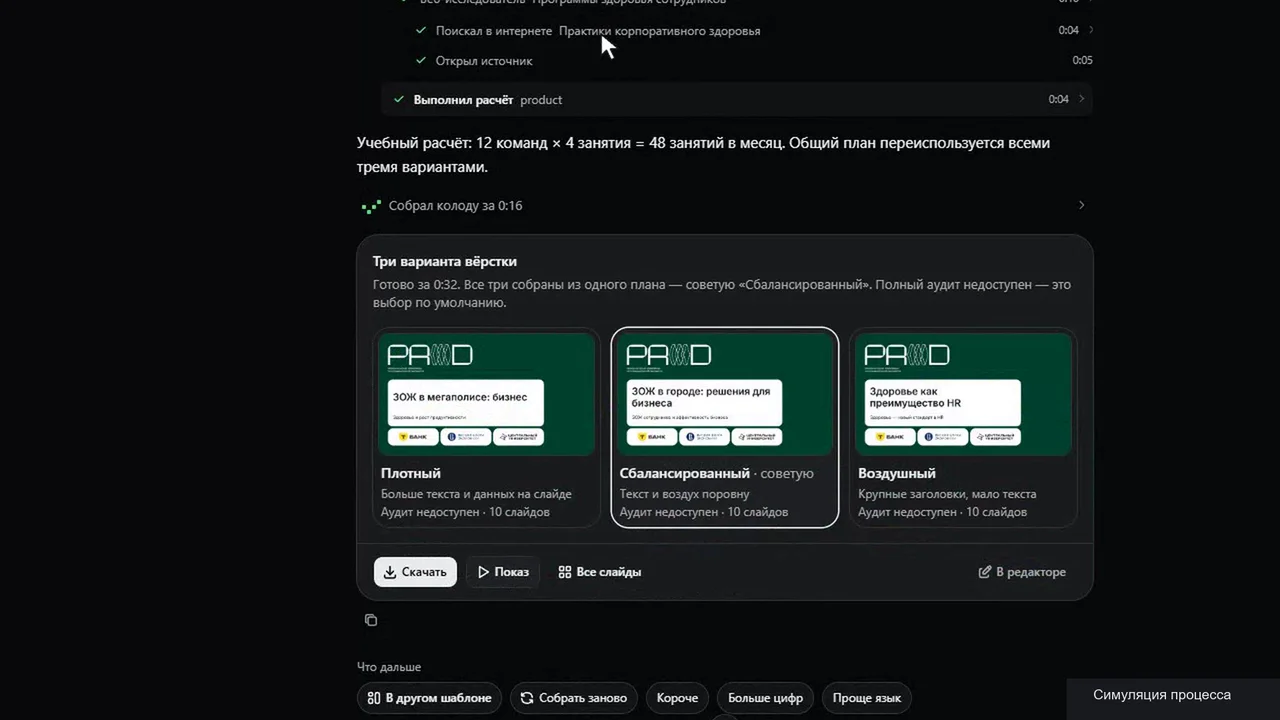Open Все слайды overview
The height and width of the screenshot is (720, 1280).
600,572
